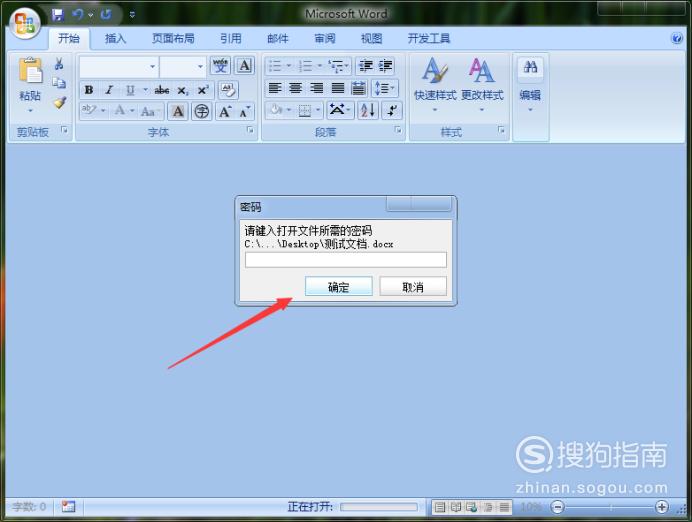The width and height of the screenshot is (692, 522).
Task: Toggle Italic formatting
Action: click(109, 90)
